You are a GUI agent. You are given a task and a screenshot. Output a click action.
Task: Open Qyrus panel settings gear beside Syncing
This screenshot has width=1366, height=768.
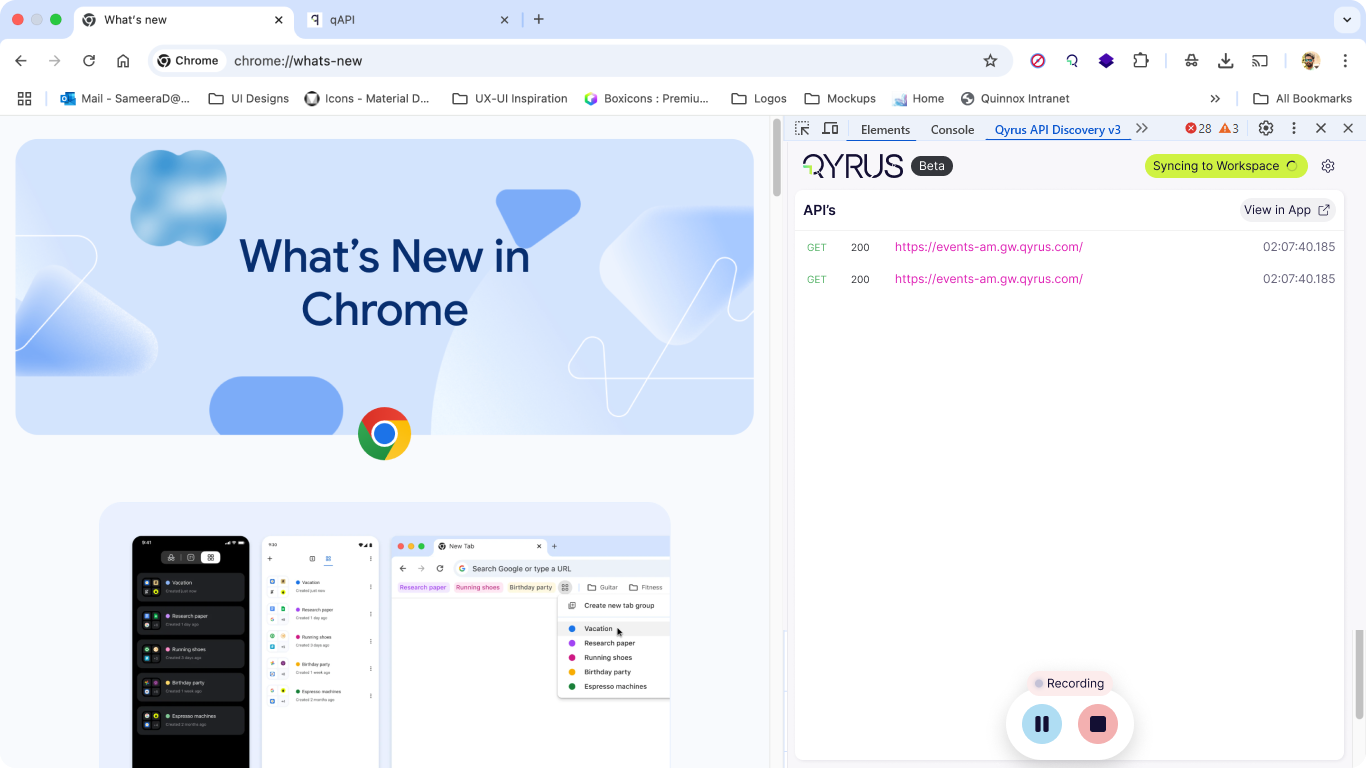(1328, 166)
